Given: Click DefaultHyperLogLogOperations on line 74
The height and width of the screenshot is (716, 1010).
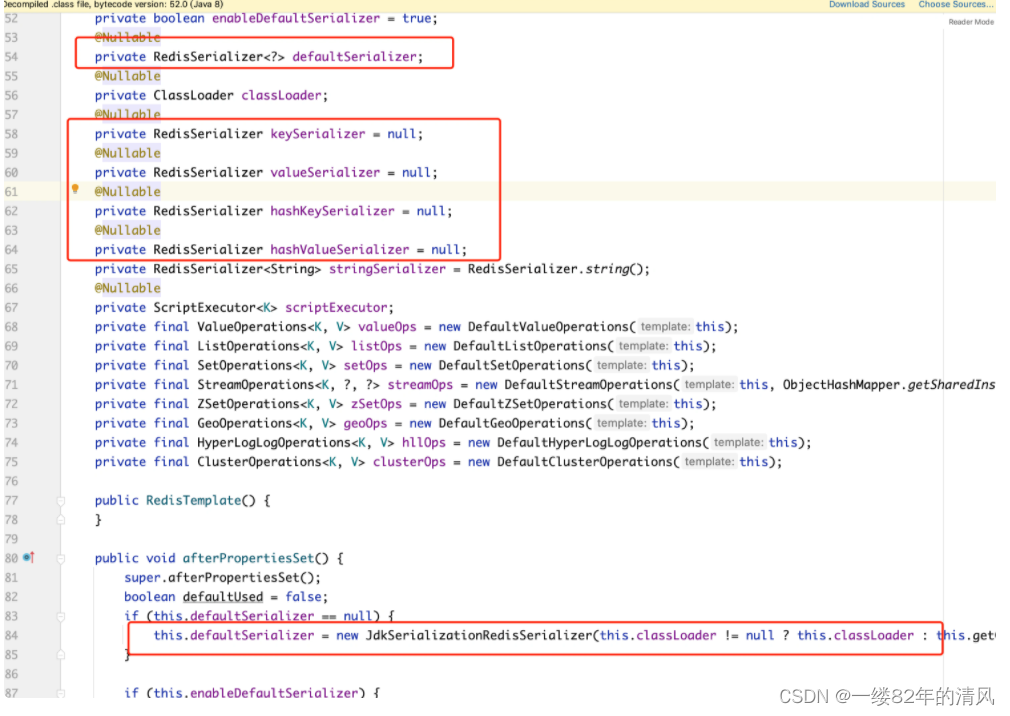Looking at the screenshot, I should (598, 443).
